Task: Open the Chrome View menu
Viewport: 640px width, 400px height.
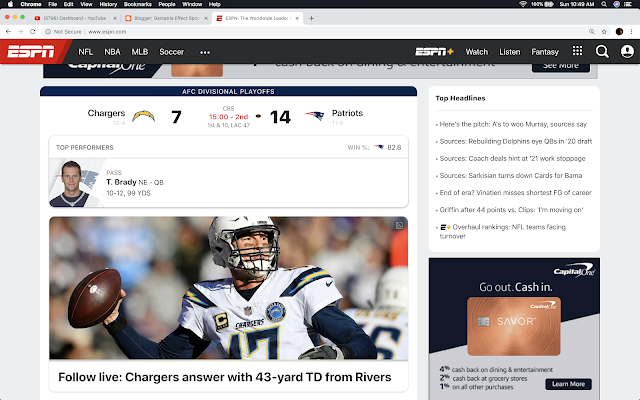Action: (86, 4)
